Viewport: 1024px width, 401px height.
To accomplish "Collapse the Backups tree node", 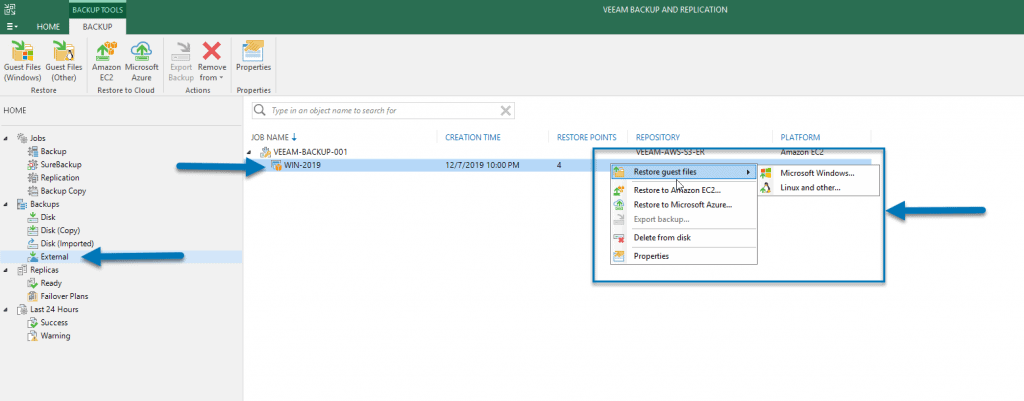I will point(7,204).
